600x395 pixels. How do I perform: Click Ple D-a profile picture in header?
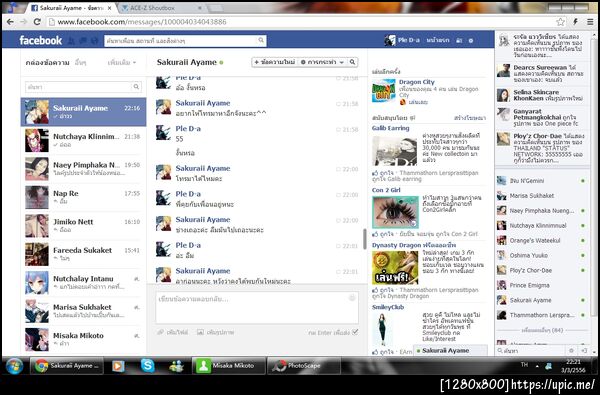pos(390,40)
